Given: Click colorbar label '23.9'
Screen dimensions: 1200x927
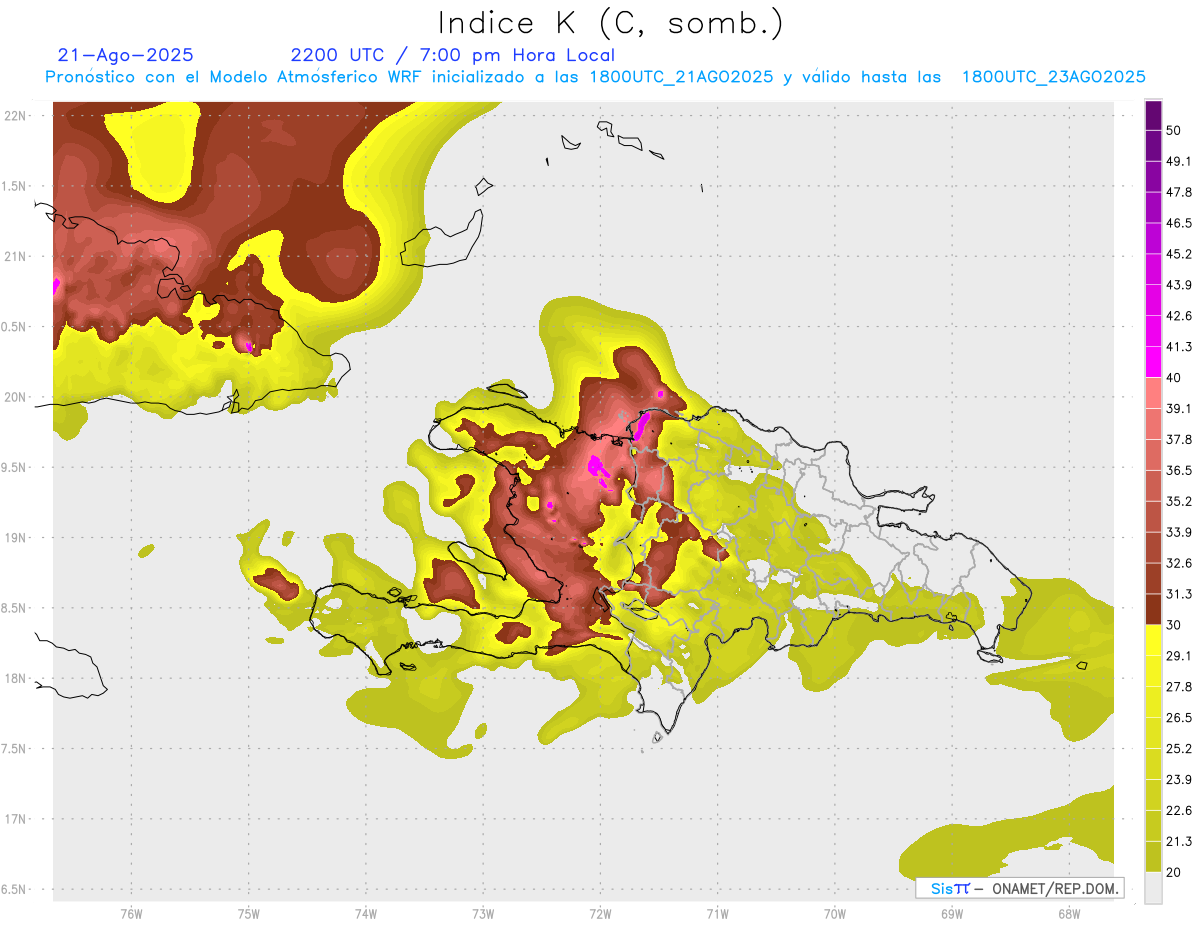Looking at the screenshot, I should (1179, 780).
